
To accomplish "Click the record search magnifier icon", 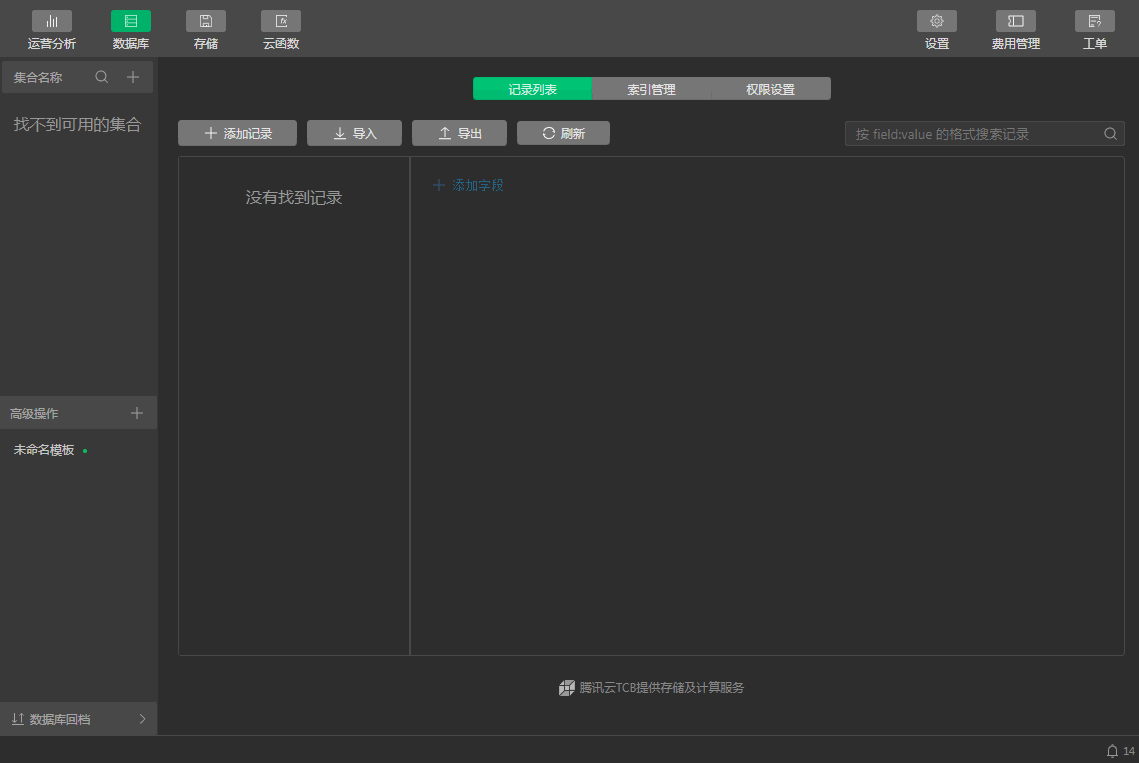I will point(1110,134).
